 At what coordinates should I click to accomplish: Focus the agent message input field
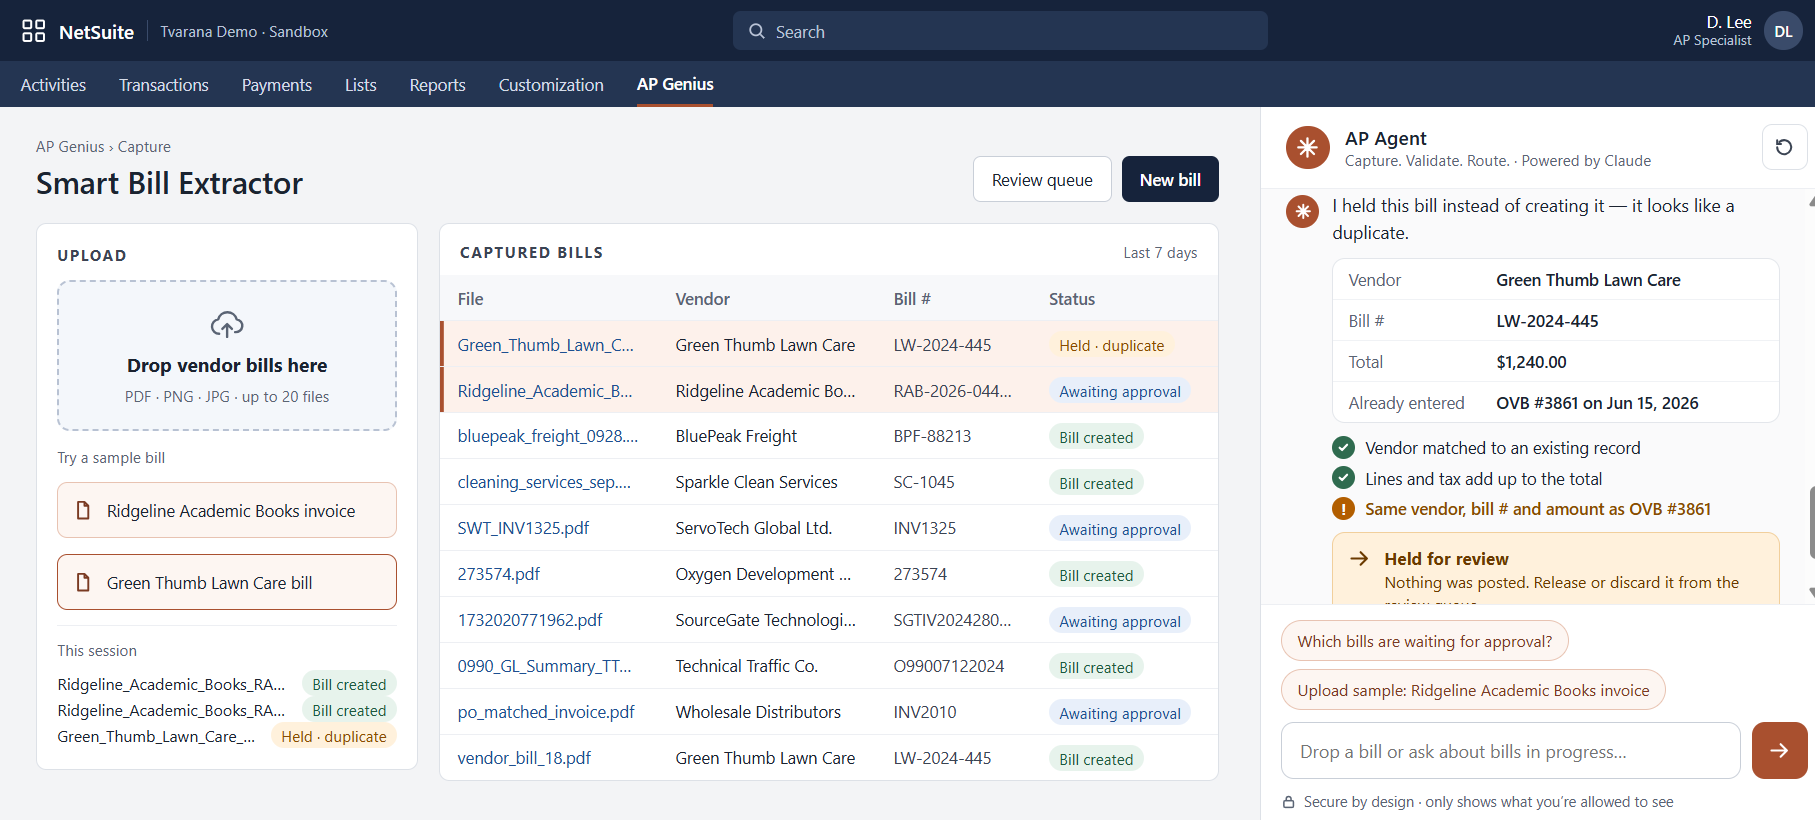click(x=1510, y=750)
